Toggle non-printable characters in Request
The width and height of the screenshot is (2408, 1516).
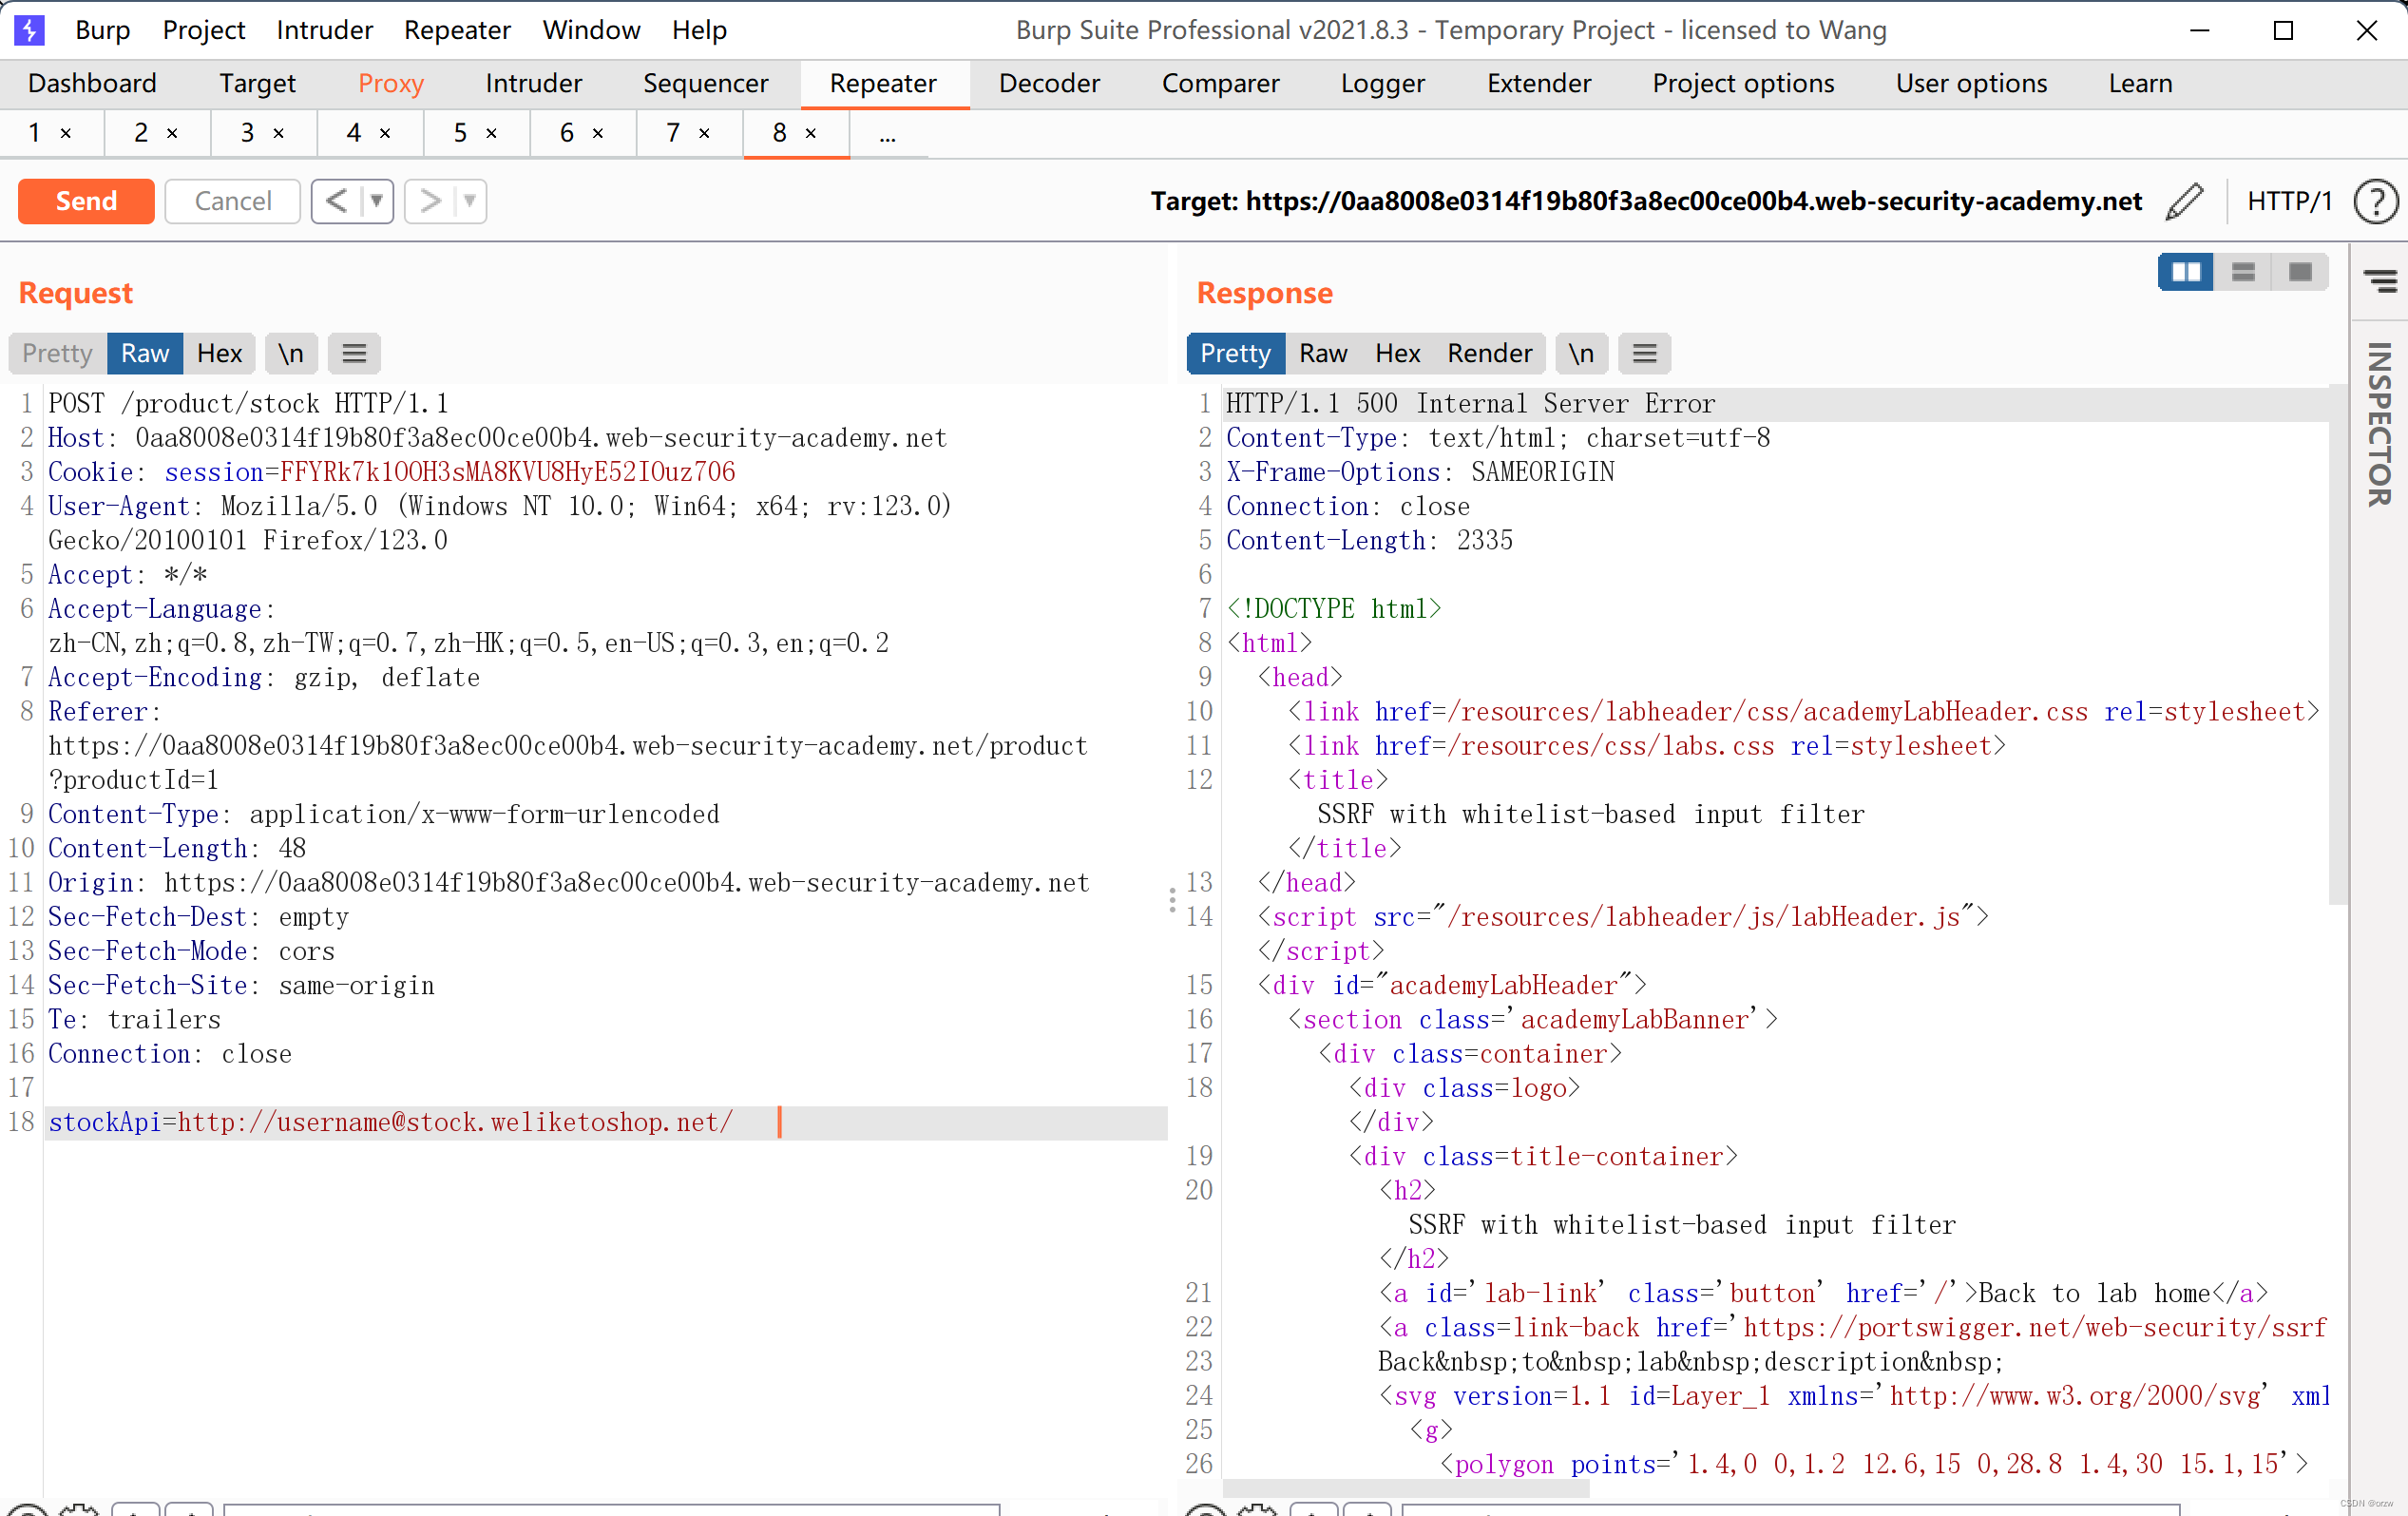(x=290, y=353)
